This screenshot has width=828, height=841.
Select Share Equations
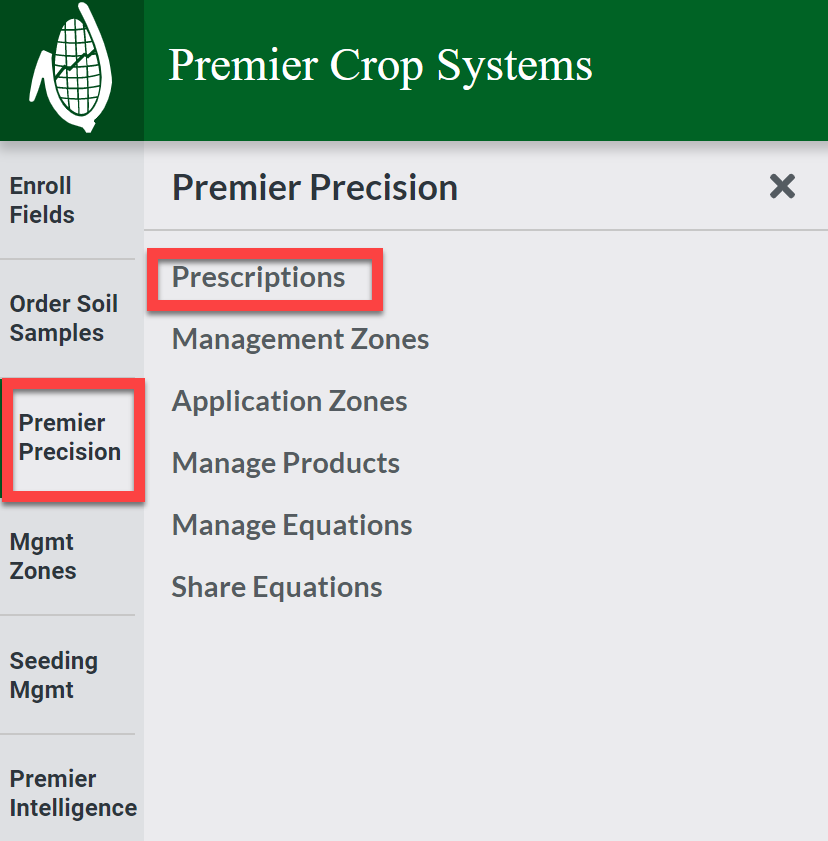pyautogui.click(x=277, y=587)
